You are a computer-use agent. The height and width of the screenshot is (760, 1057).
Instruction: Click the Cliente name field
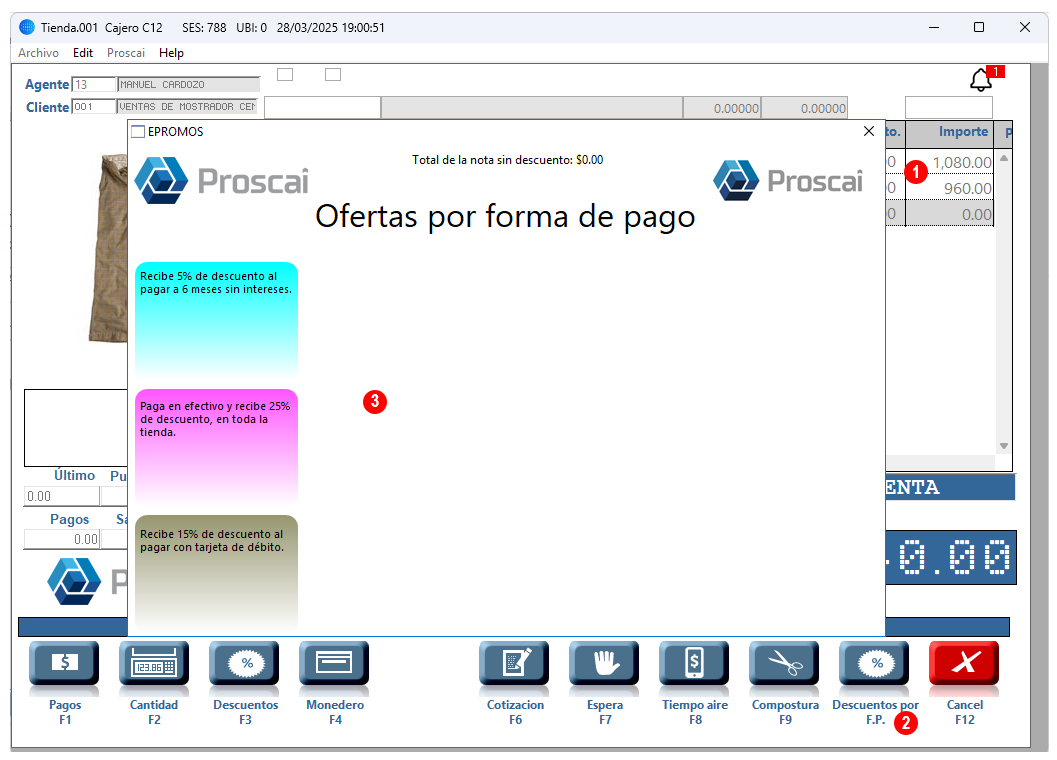pyautogui.click(x=189, y=107)
